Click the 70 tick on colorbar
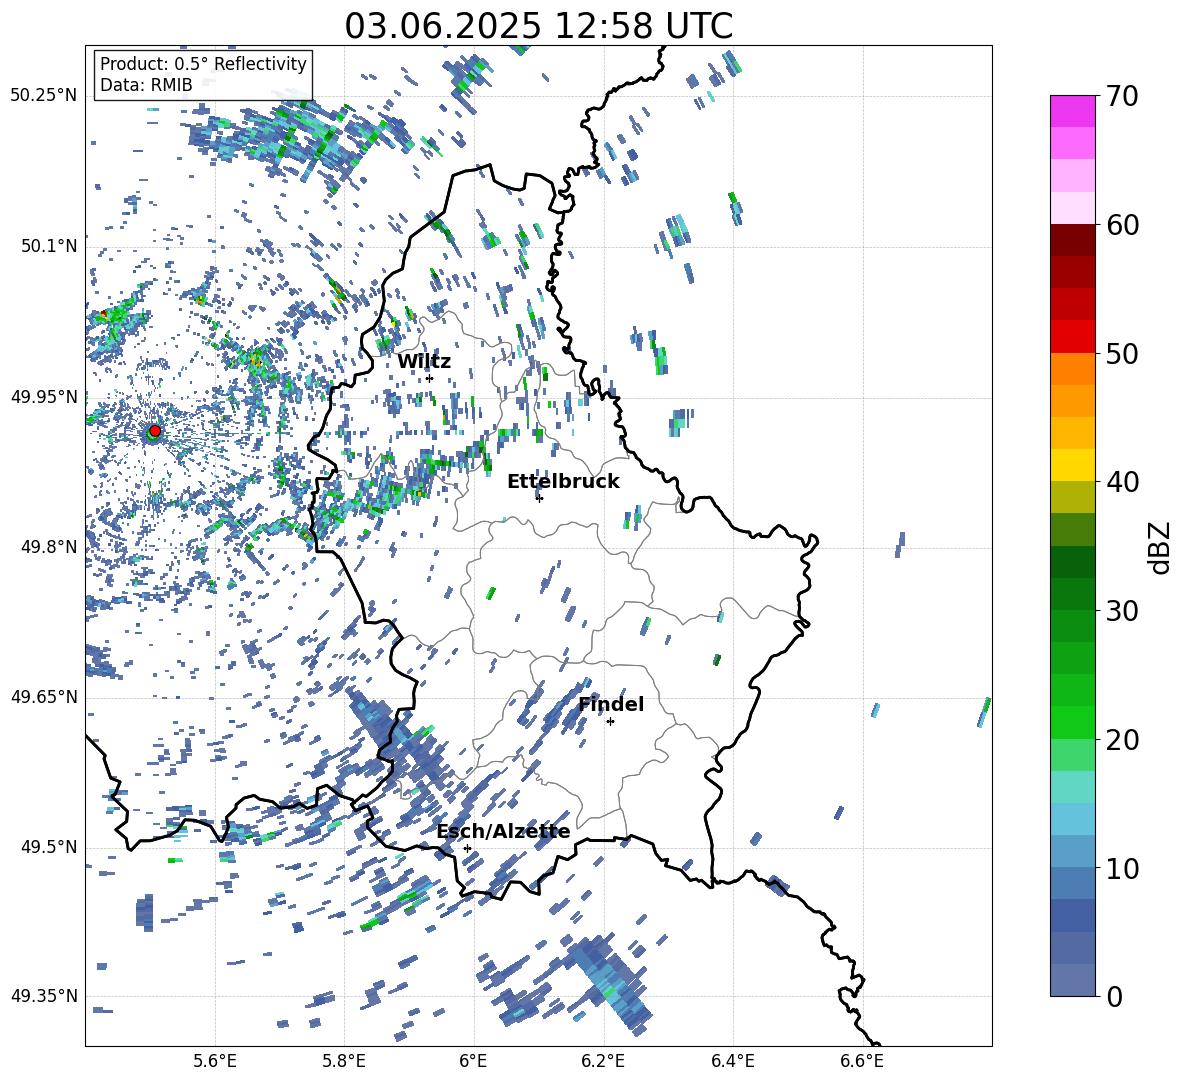 [1122, 96]
